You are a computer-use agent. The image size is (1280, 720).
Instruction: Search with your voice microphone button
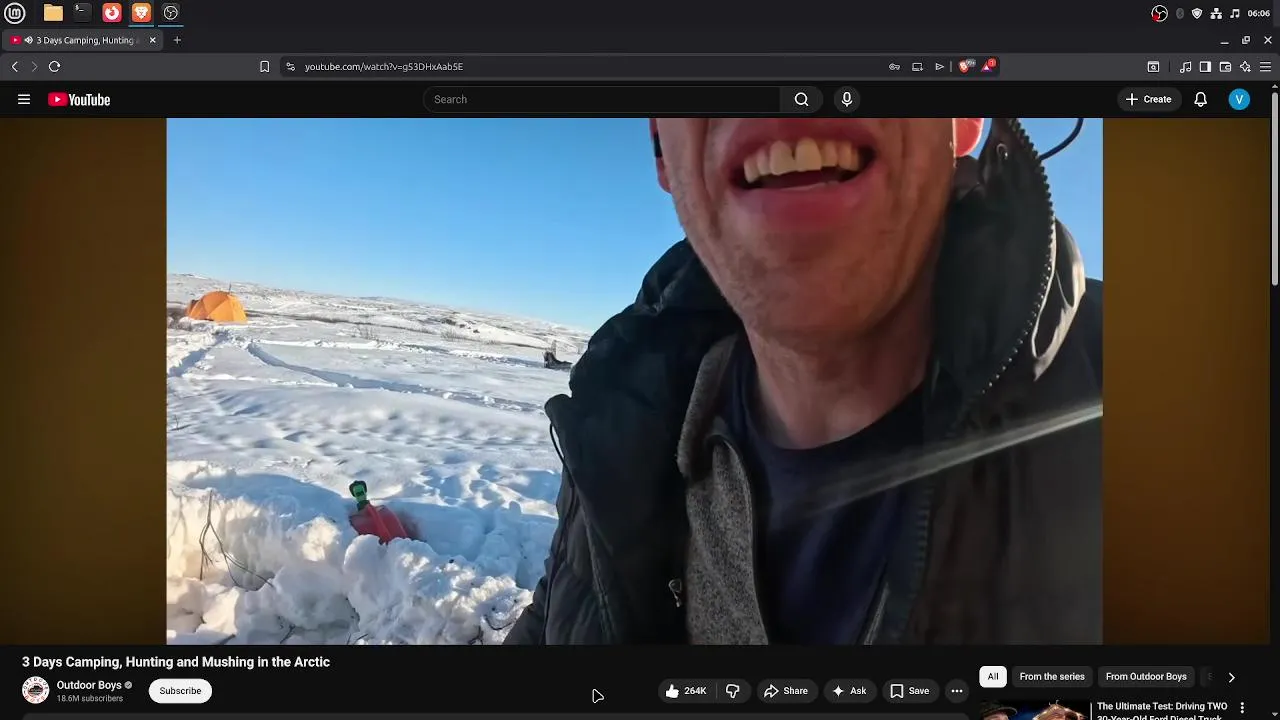coord(846,99)
